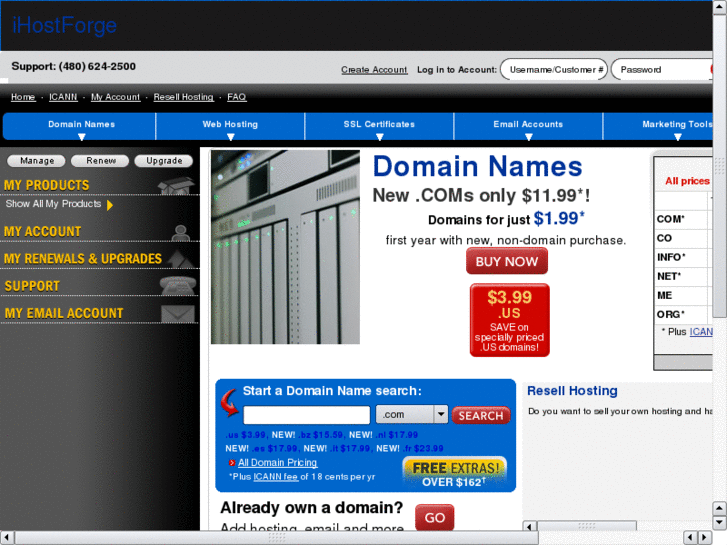Open the Email Accounts menu tab
The image size is (727, 545).
(528, 126)
